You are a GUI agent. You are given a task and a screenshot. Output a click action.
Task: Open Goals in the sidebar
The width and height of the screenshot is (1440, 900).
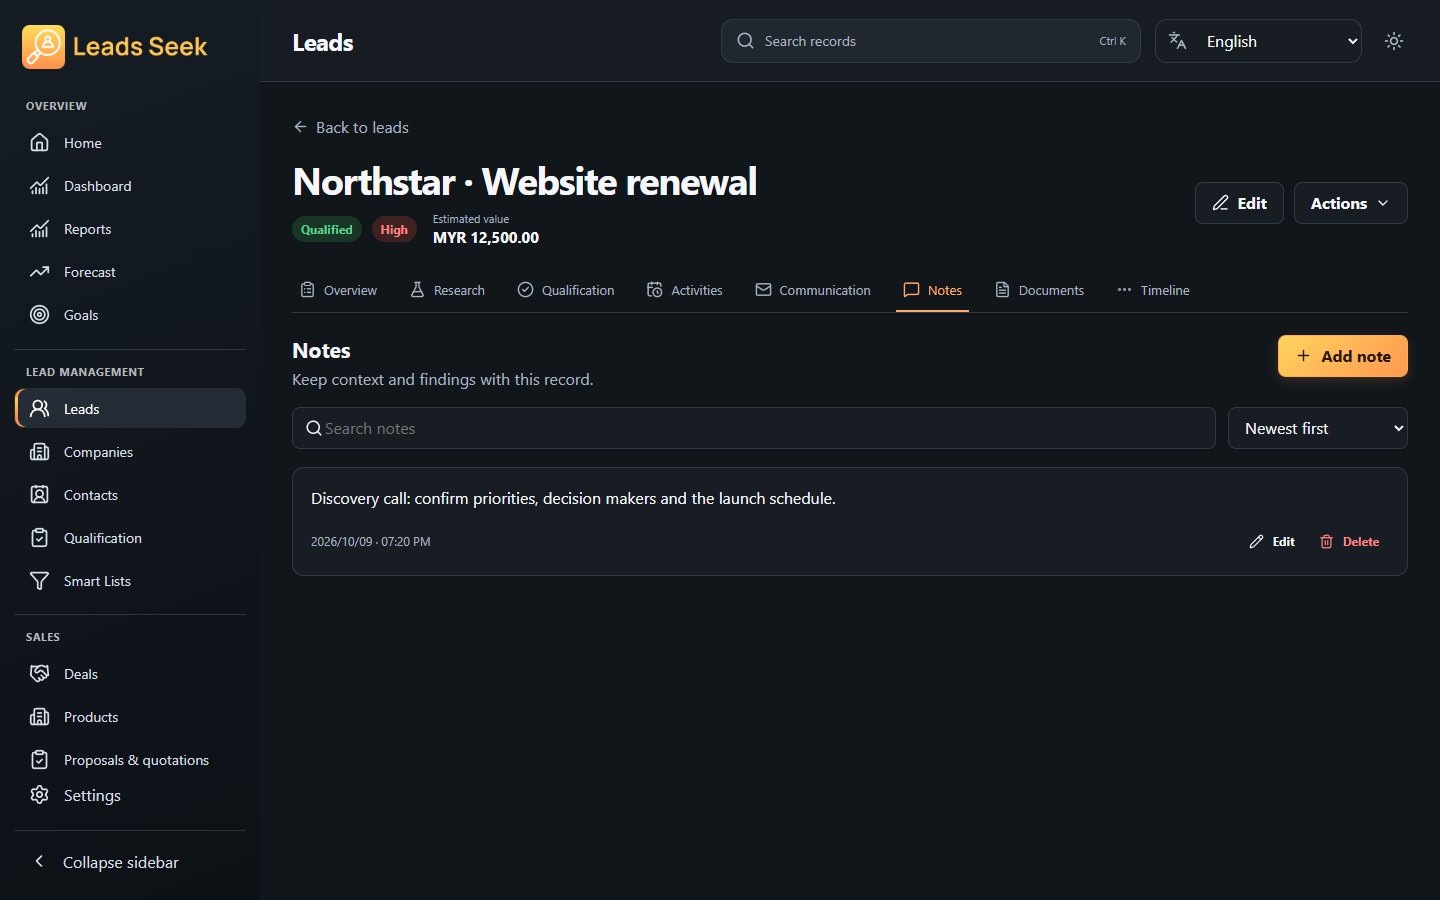(x=130, y=315)
